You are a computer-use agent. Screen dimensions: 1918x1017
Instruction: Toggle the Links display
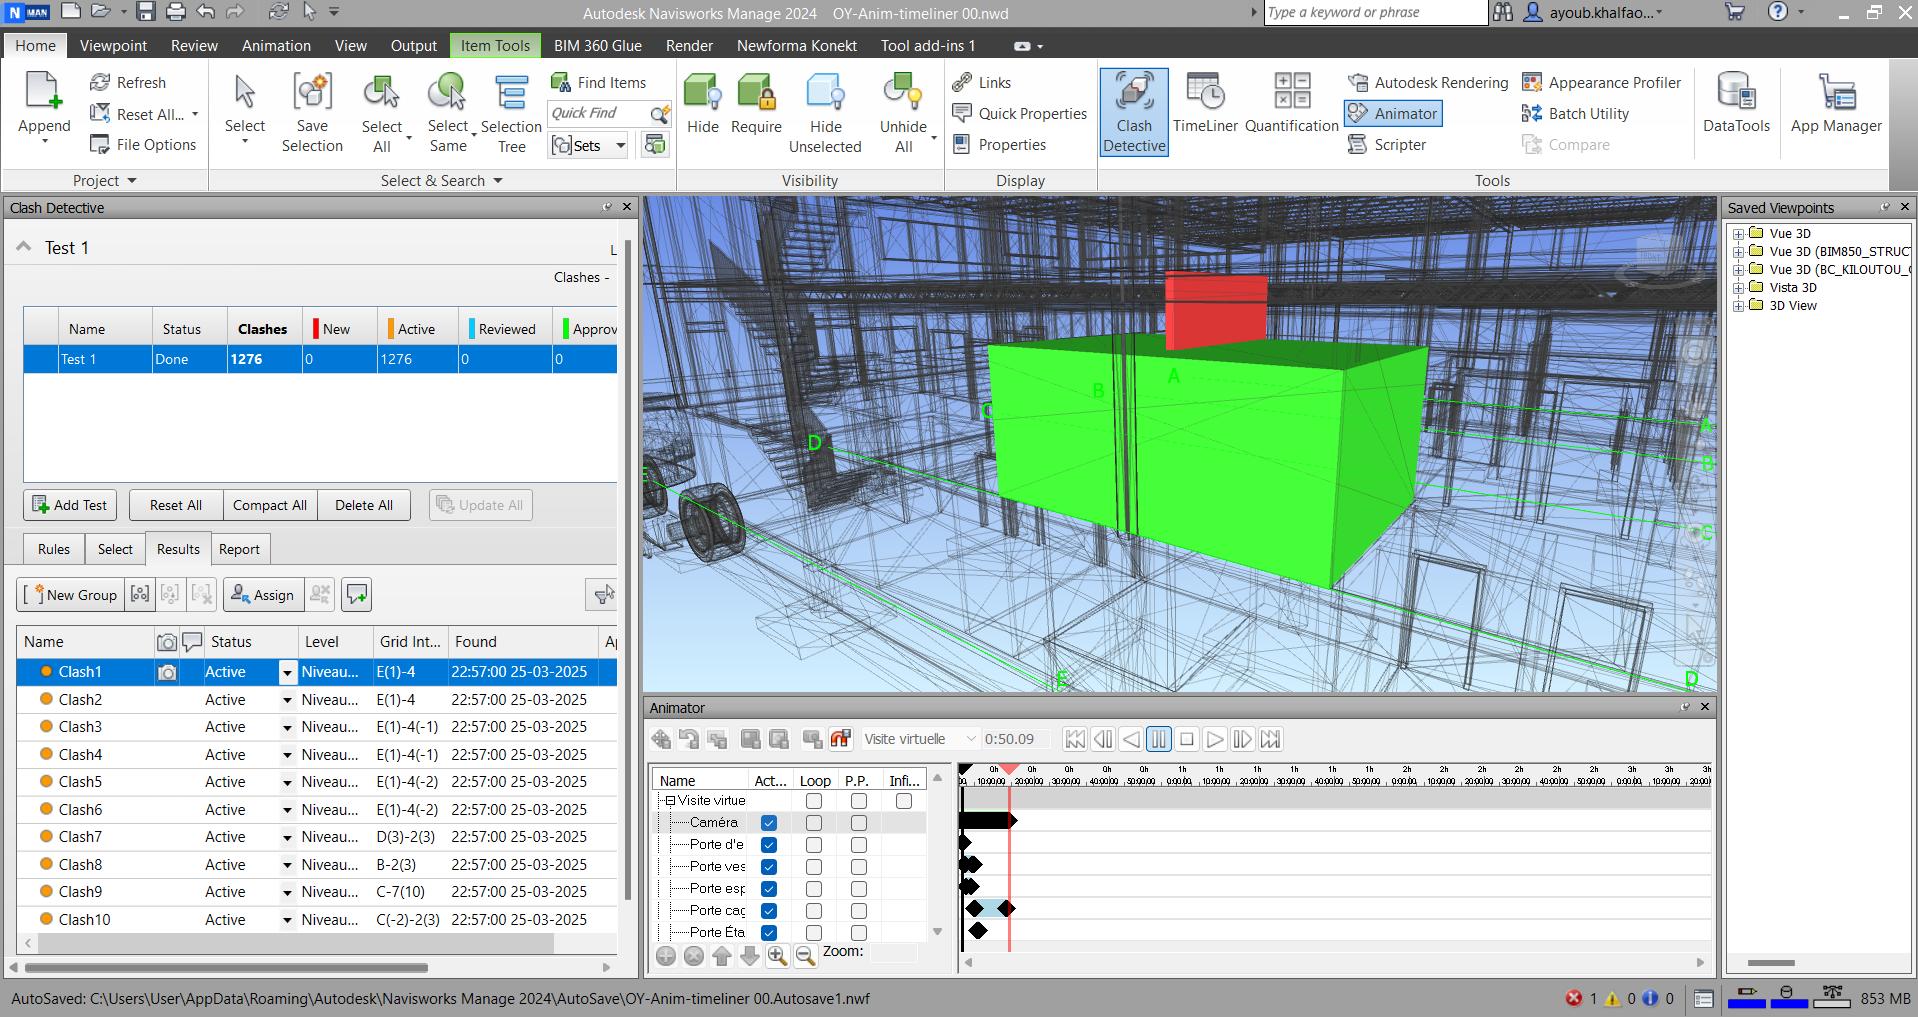982,82
